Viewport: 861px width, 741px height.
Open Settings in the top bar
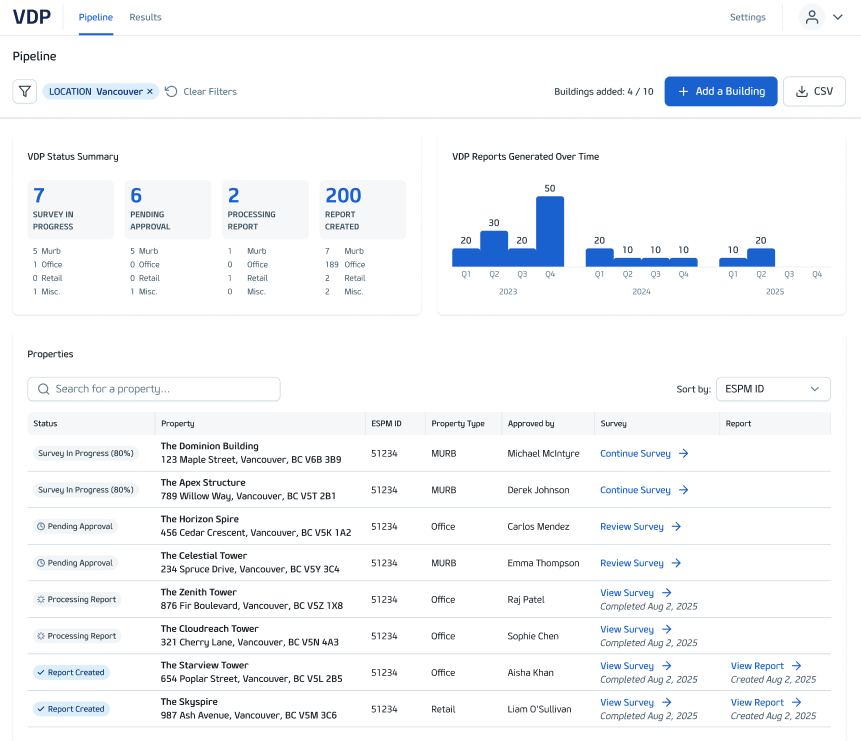[747, 17]
